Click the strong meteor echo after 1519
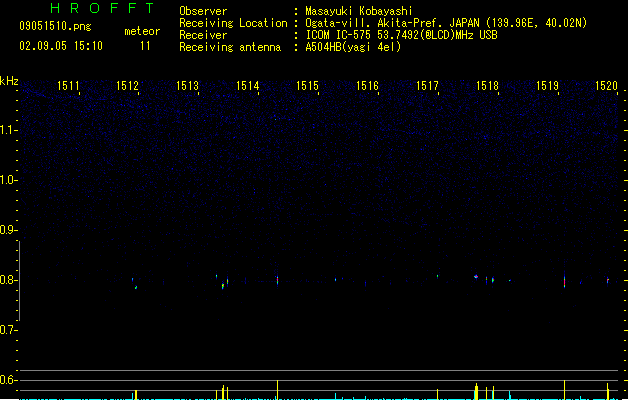 [x=564, y=281]
